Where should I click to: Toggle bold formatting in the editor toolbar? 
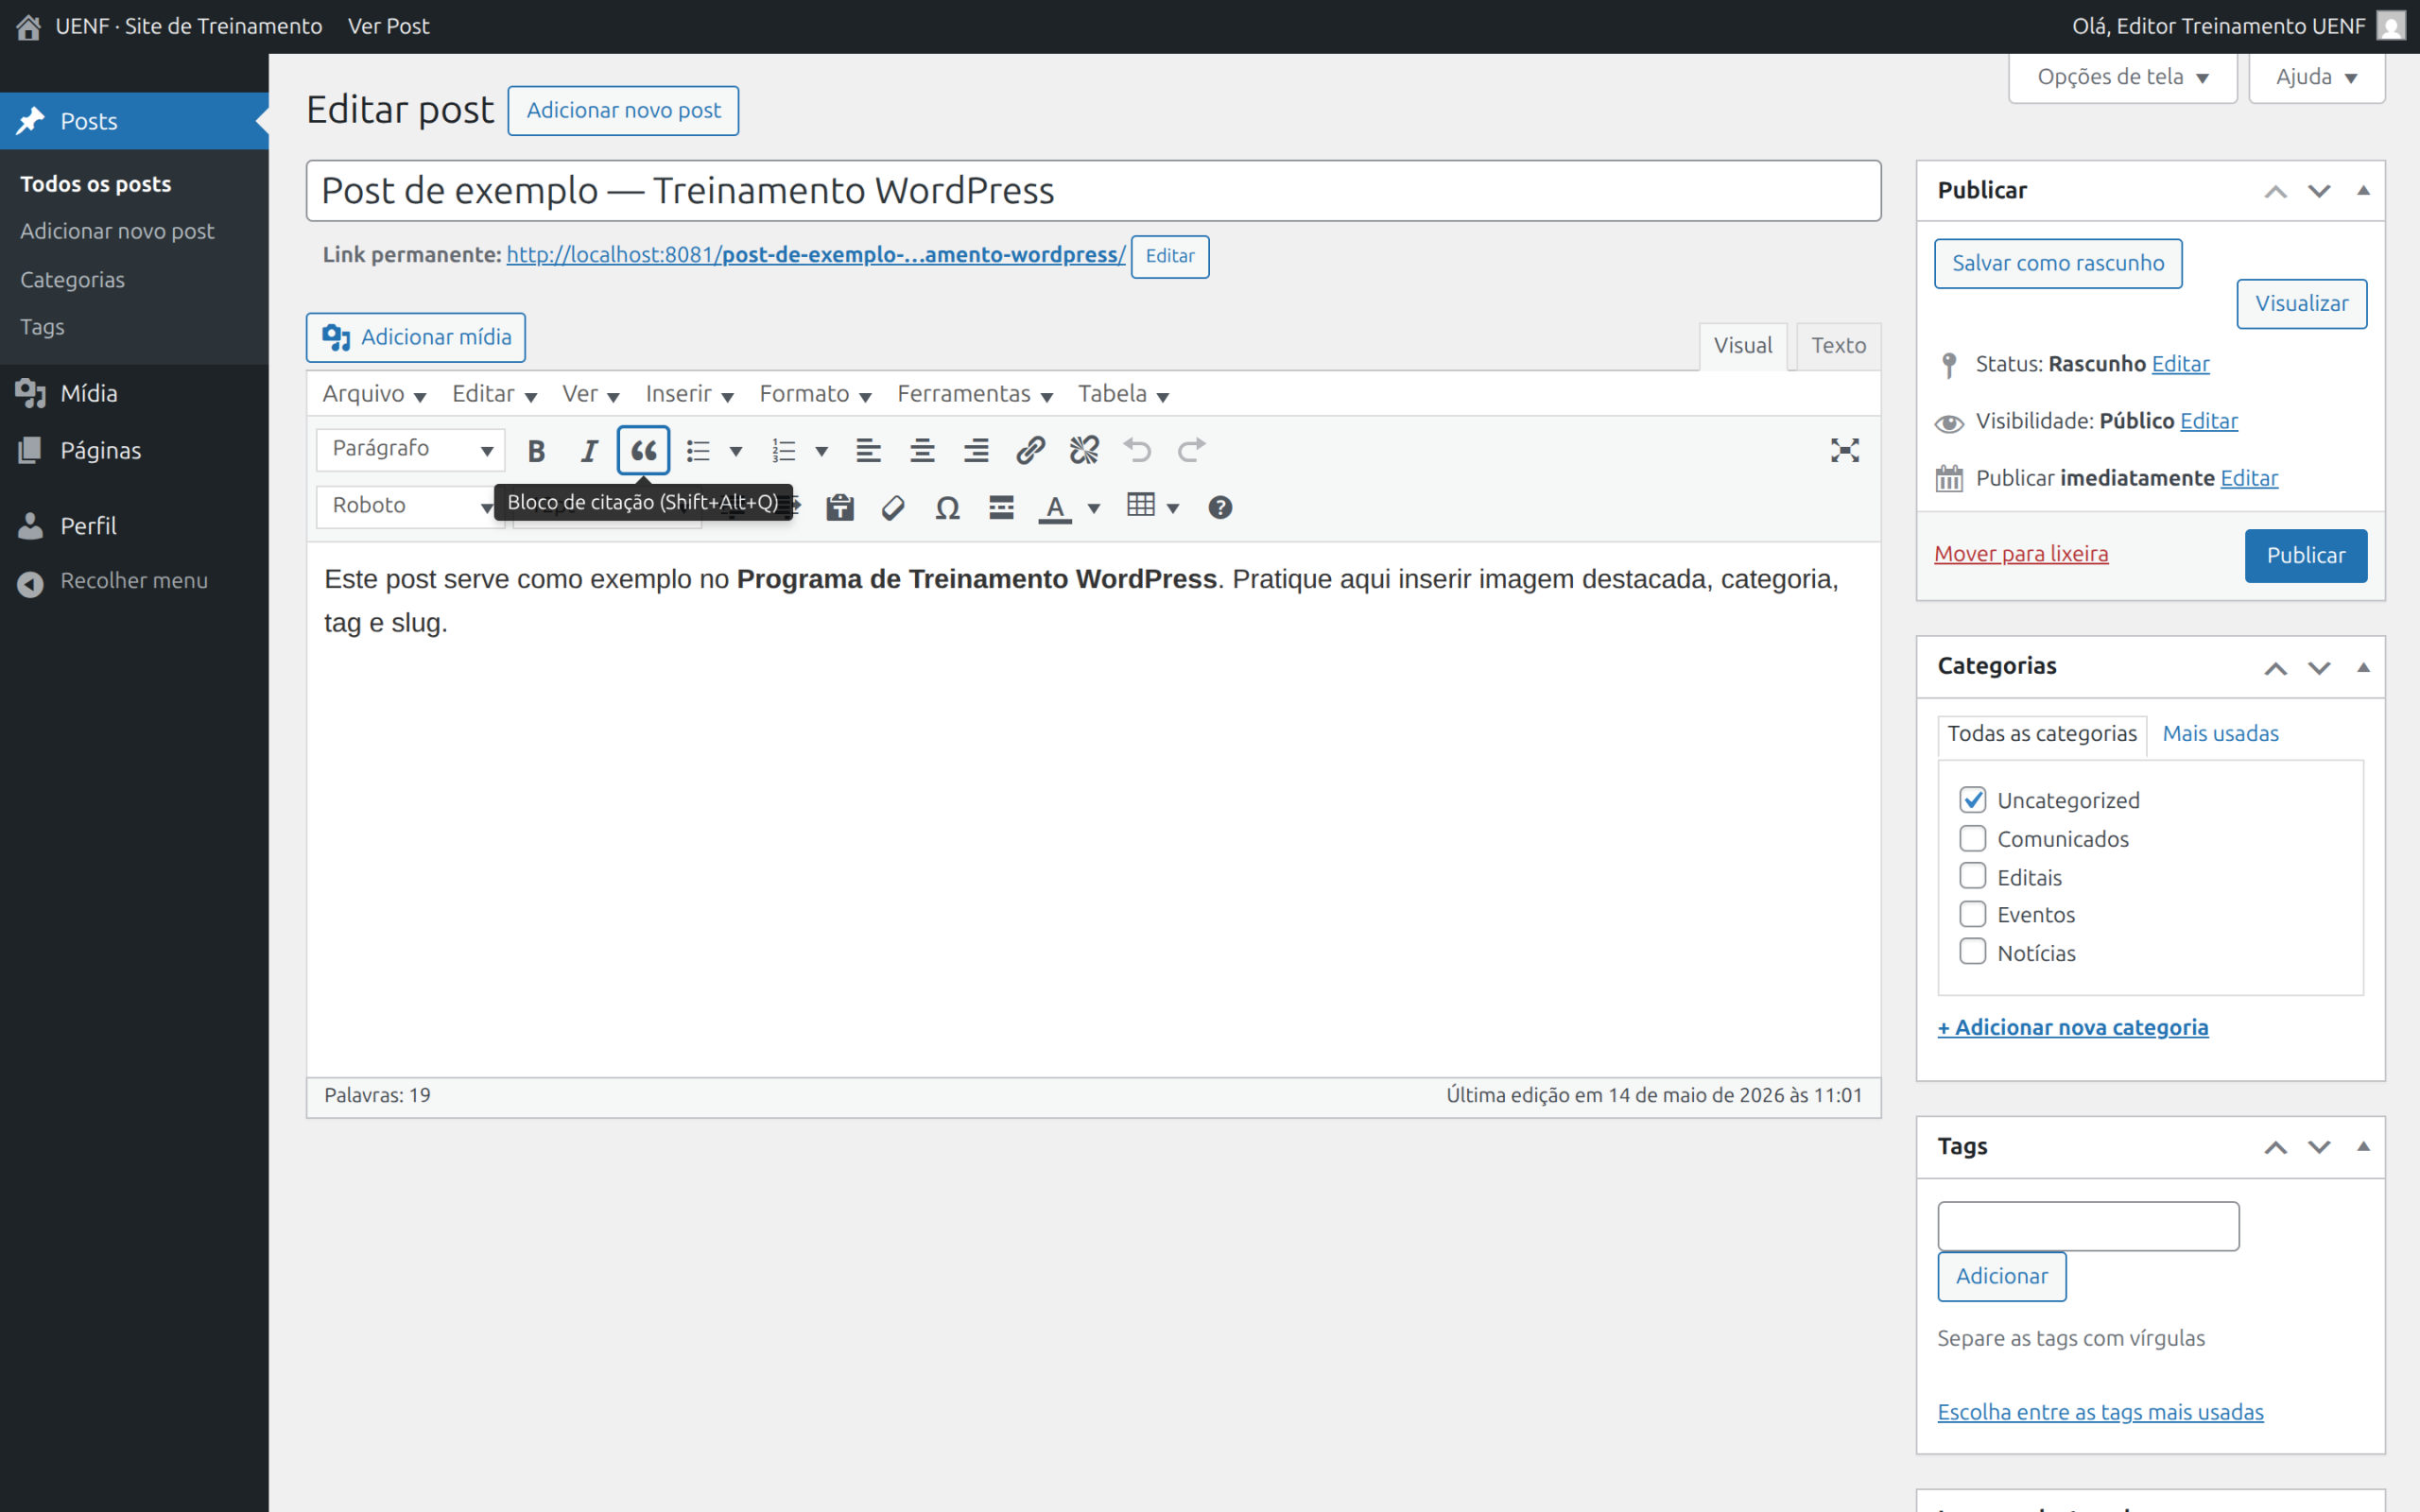click(536, 451)
